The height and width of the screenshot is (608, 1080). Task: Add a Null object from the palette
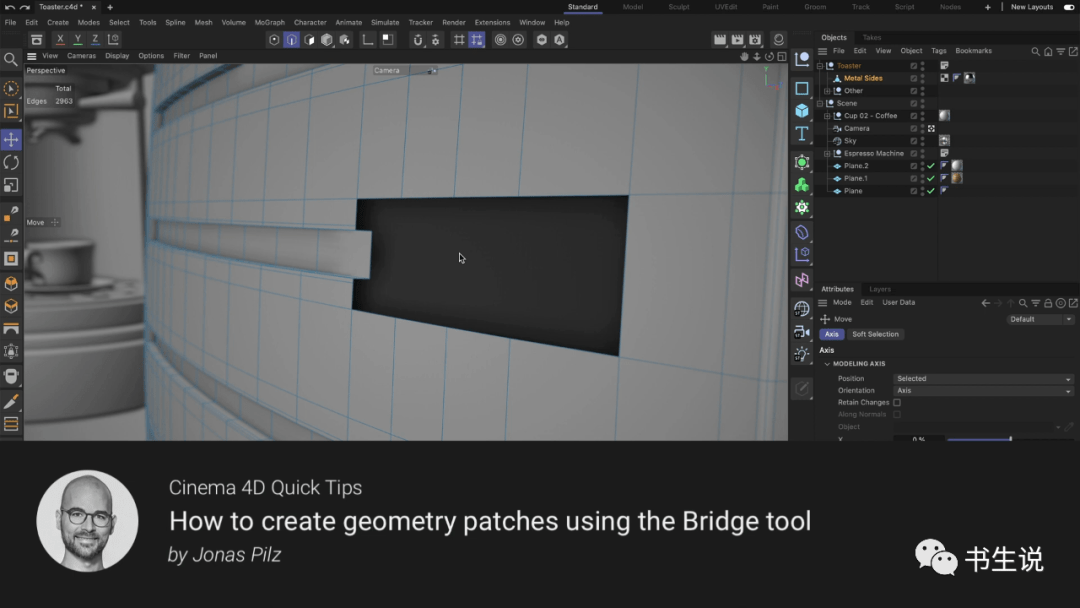[802, 60]
